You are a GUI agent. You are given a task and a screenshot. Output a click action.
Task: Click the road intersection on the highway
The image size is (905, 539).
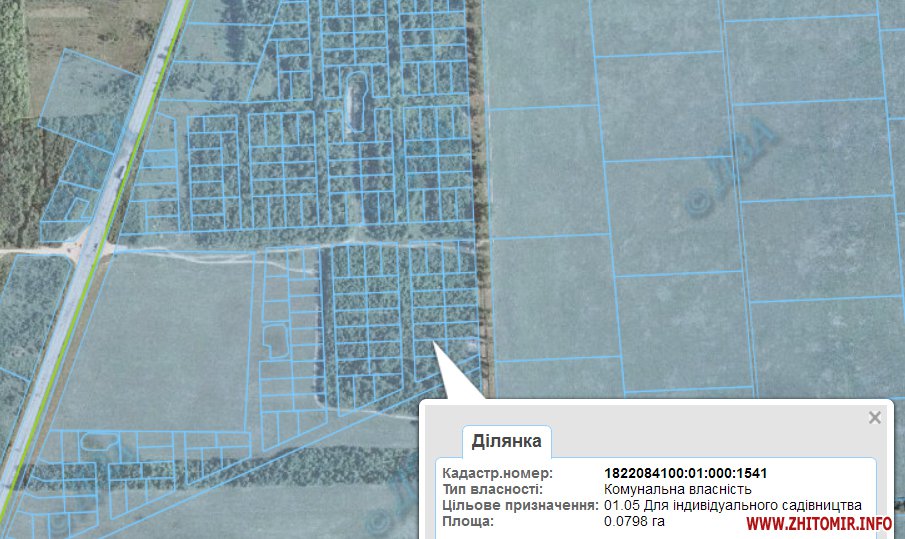tap(93, 245)
